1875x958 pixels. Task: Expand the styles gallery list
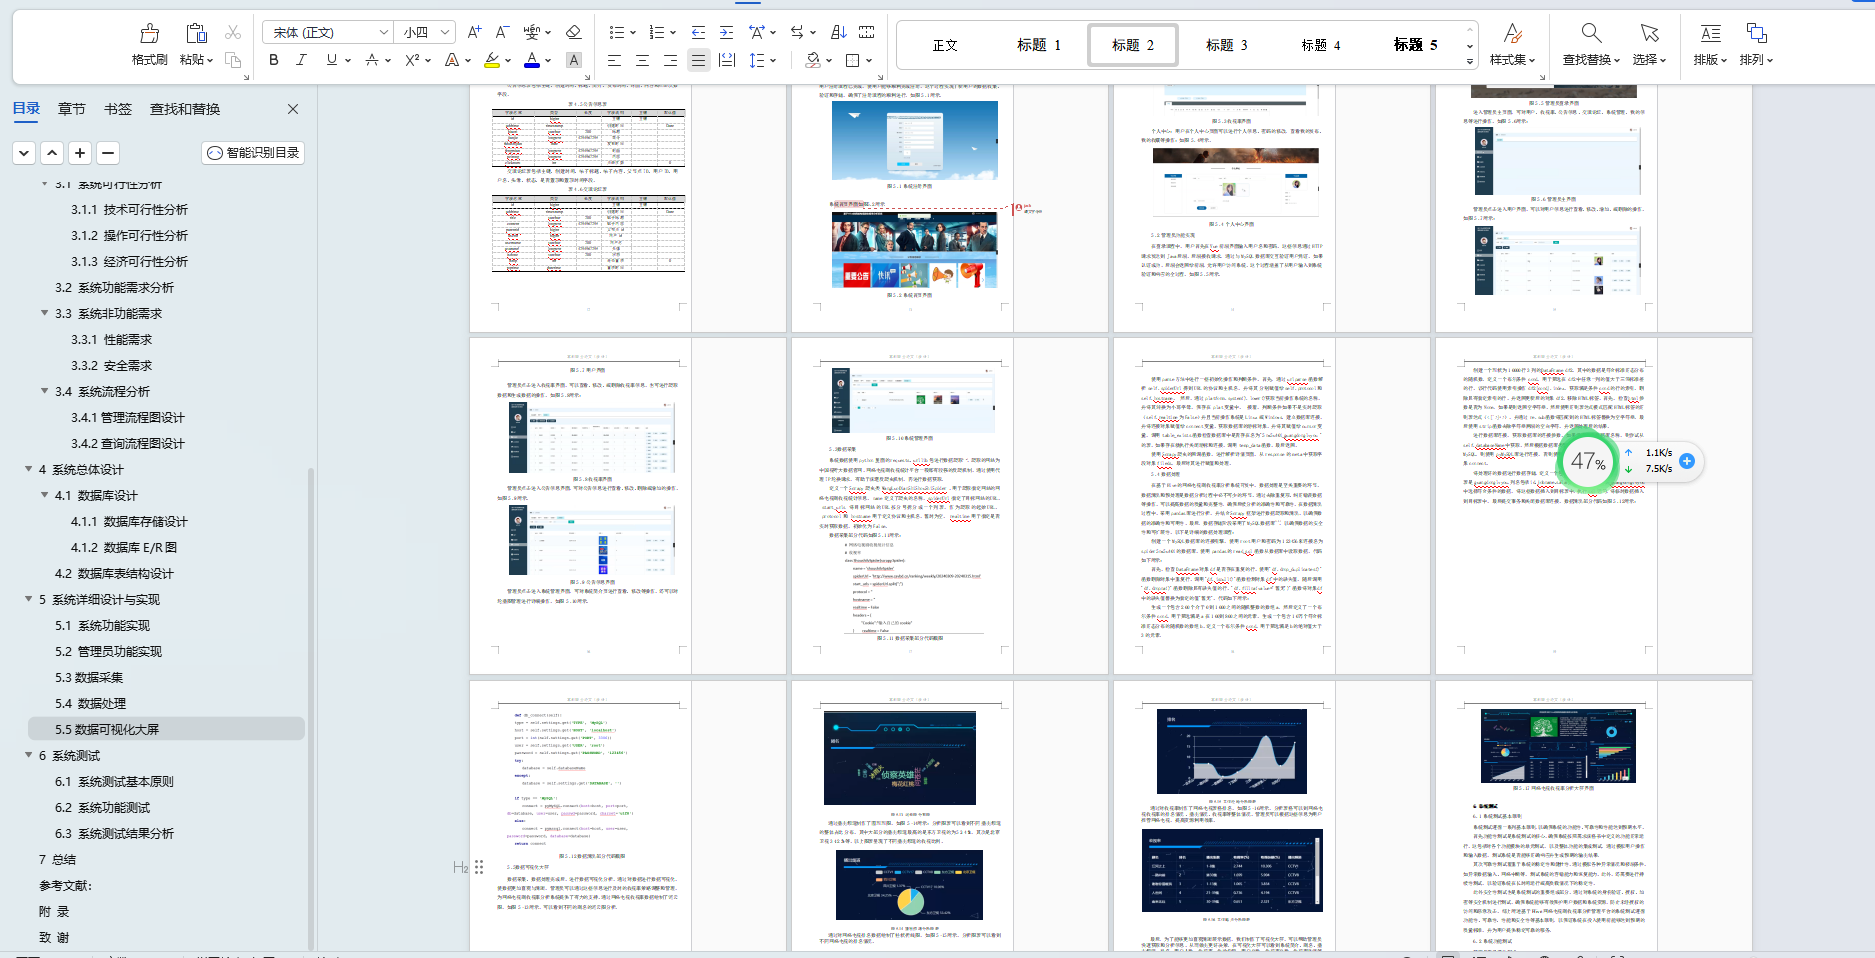[1470, 62]
